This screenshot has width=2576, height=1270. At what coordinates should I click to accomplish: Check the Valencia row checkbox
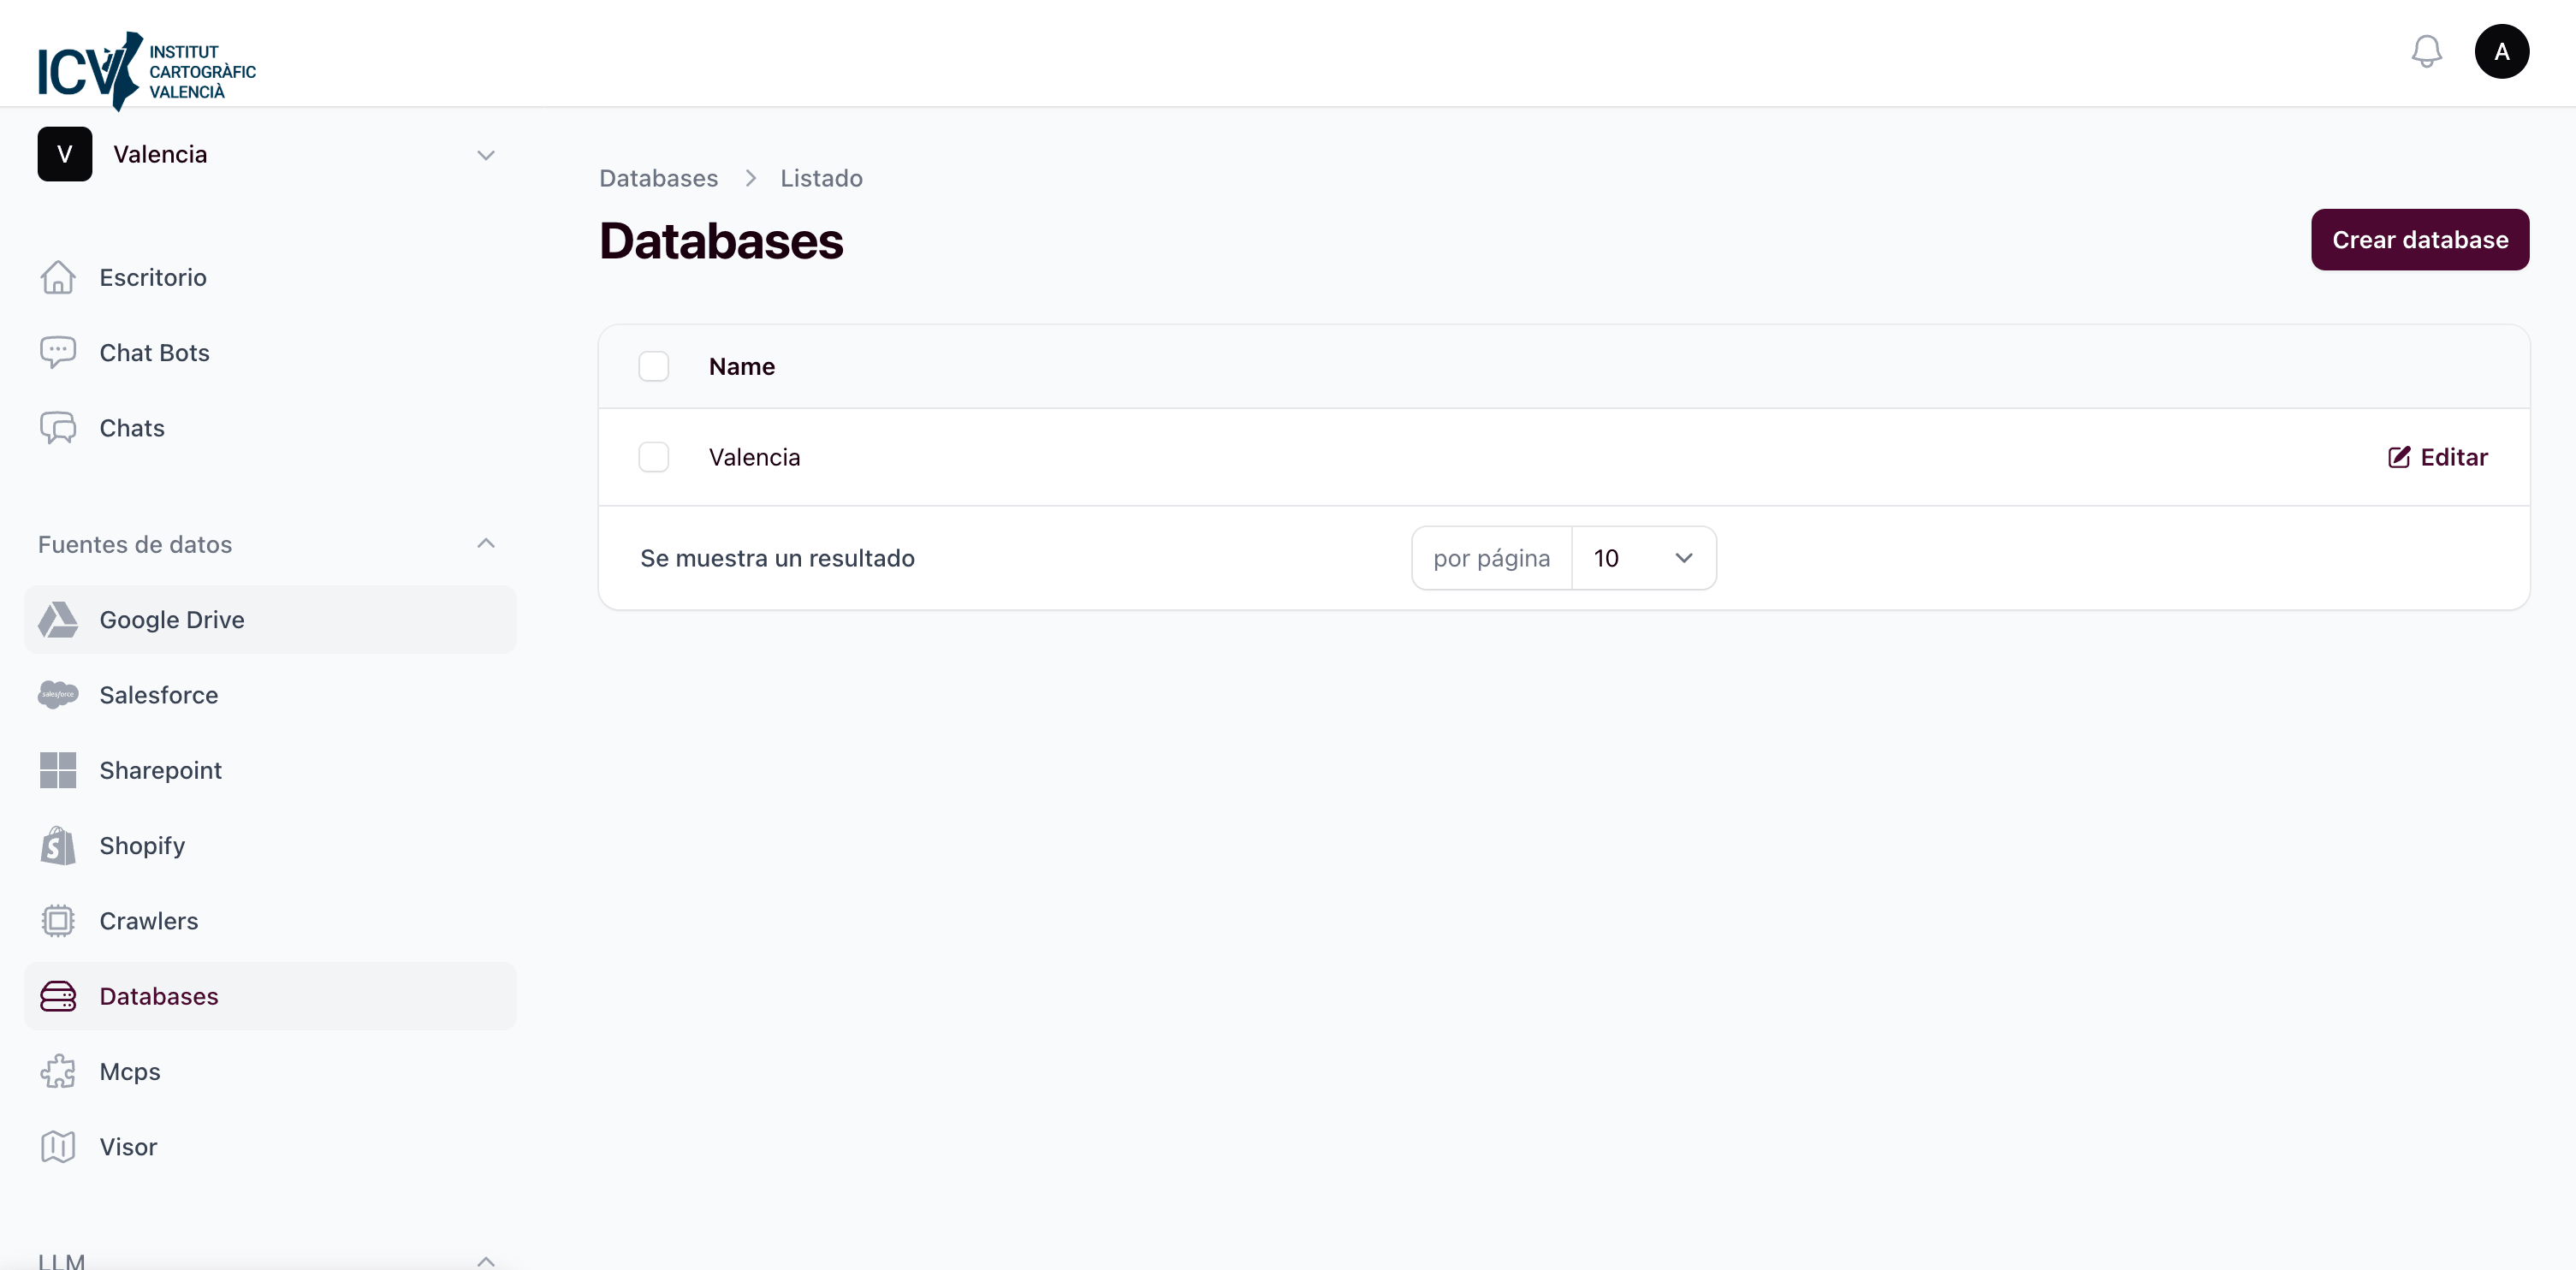(x=653, y=457)
